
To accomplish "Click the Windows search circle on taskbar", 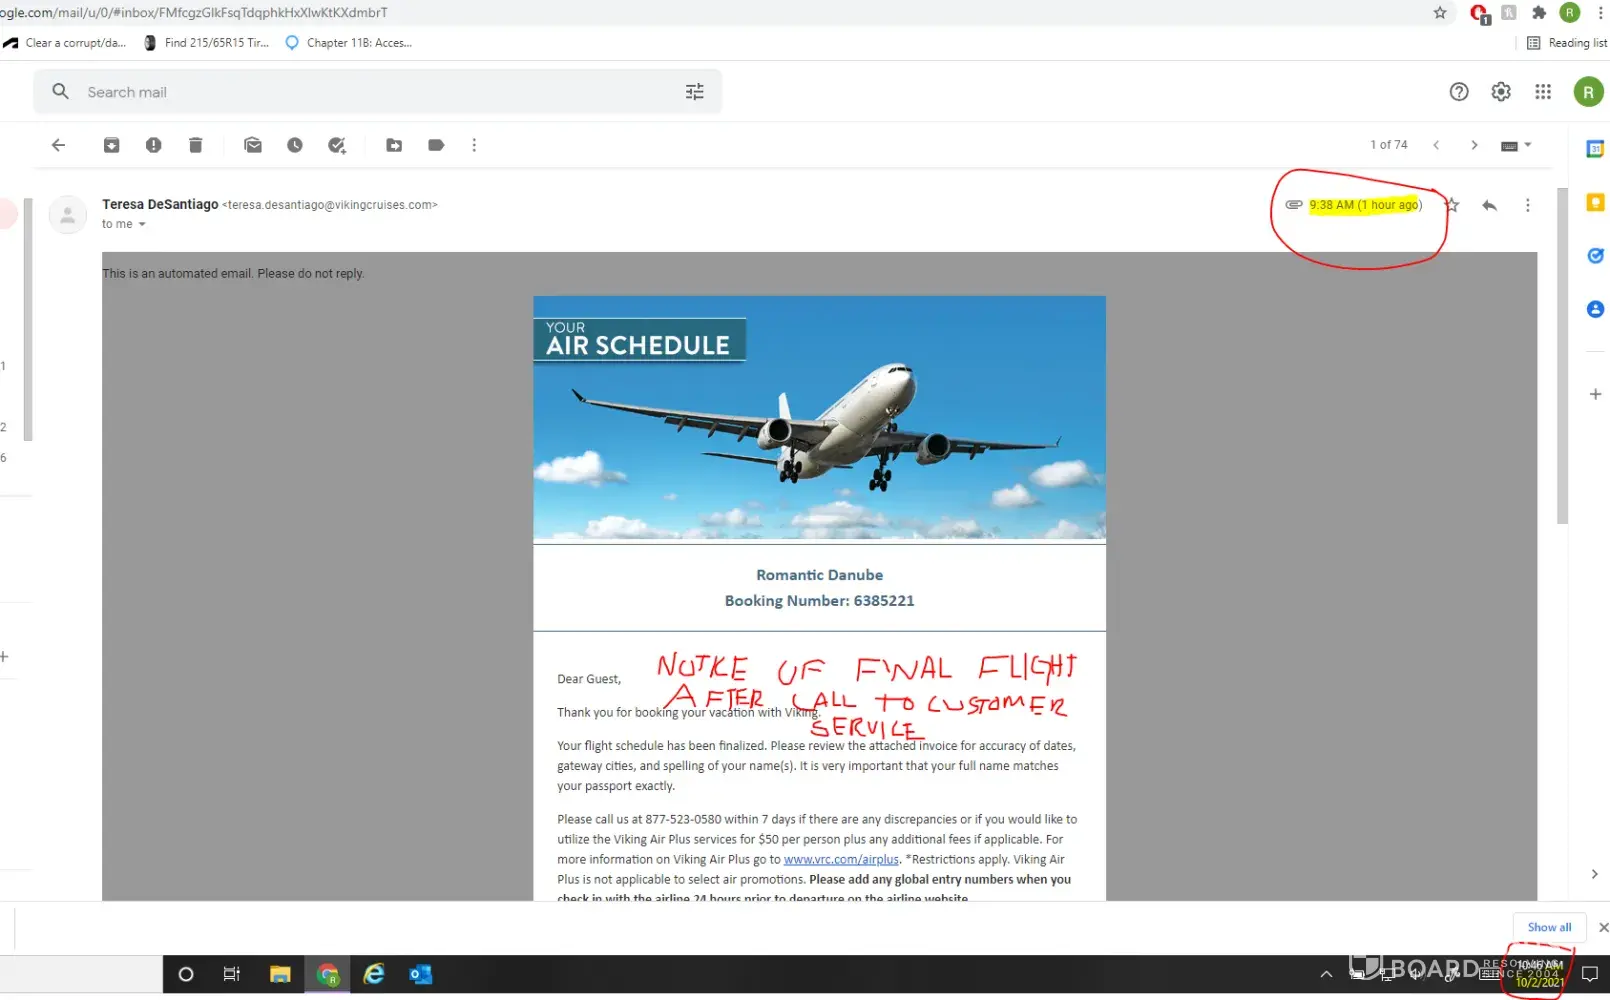I will [x=185, y=974].
